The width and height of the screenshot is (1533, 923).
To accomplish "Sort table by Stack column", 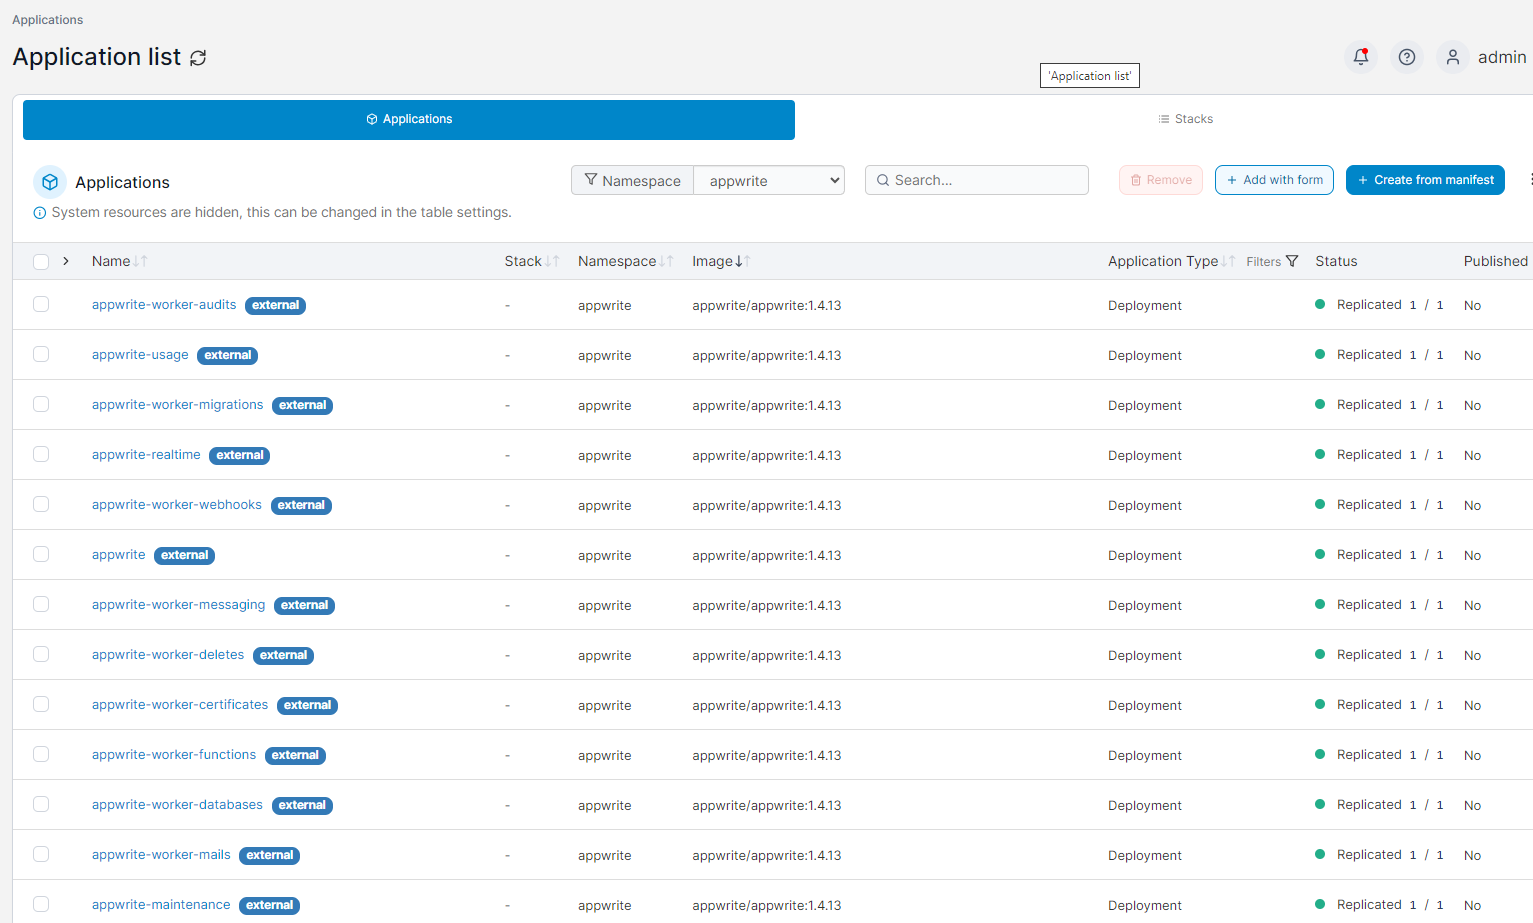I will tap(531, 261).
